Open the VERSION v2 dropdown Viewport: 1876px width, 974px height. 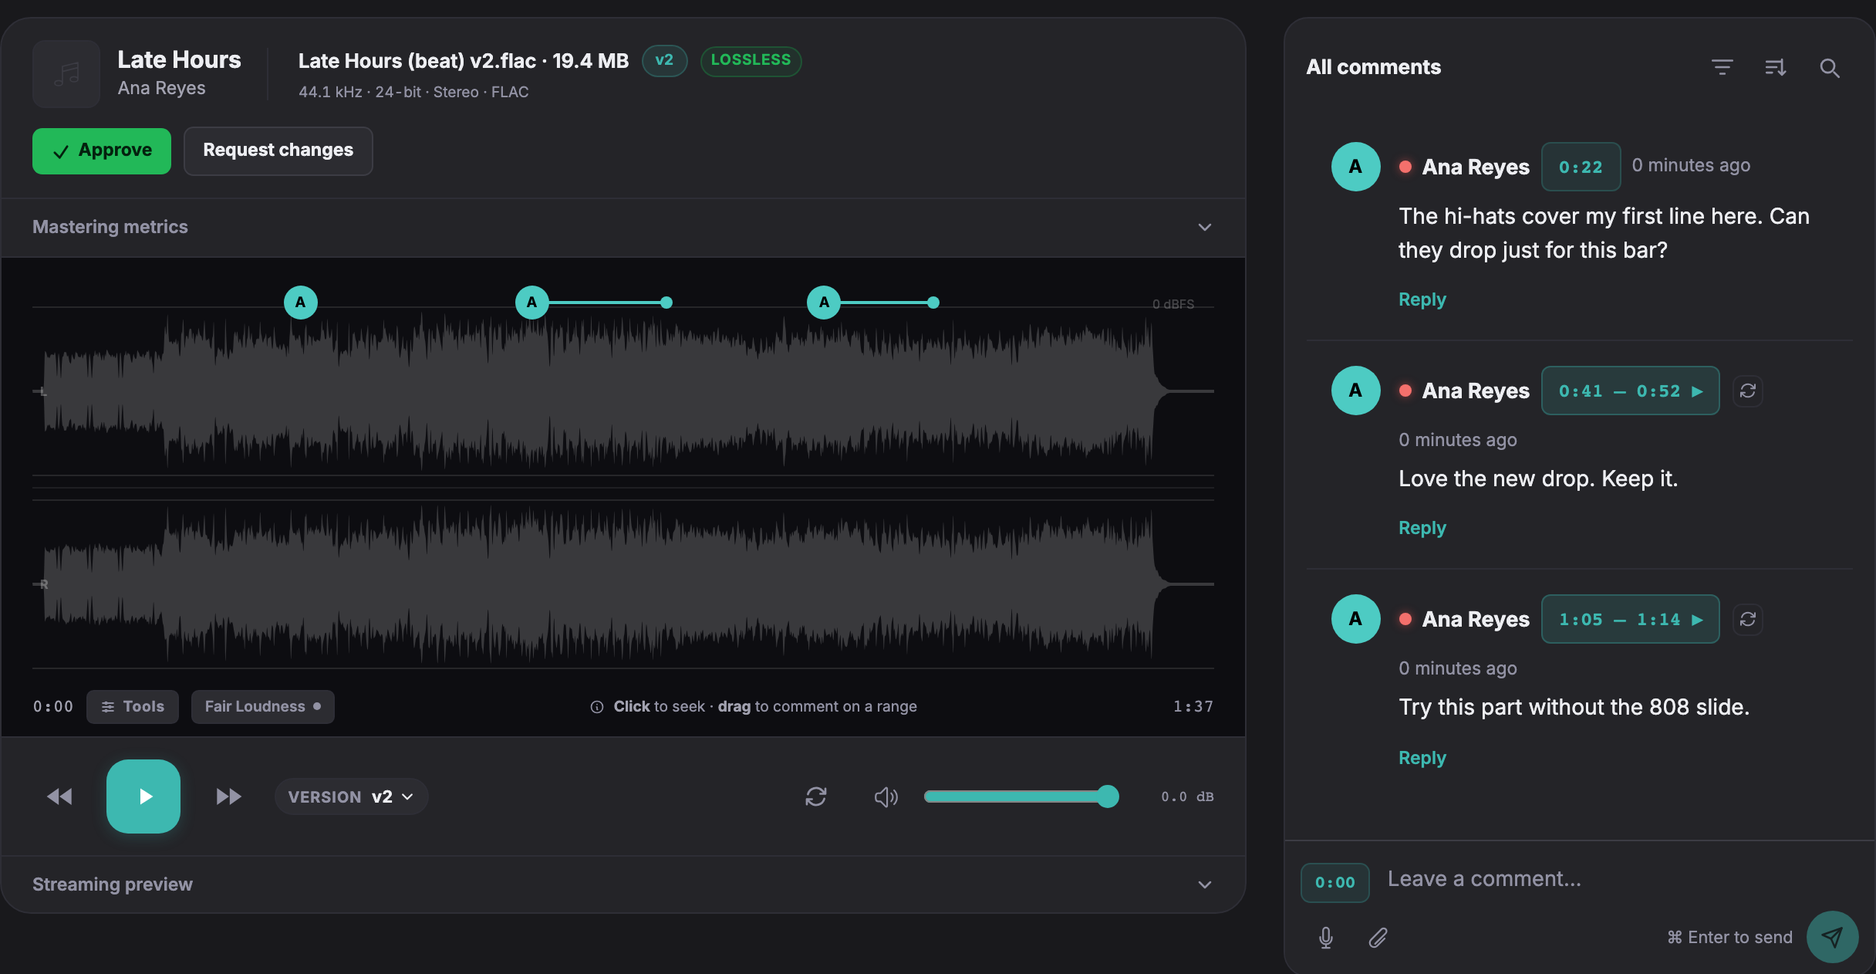351,796
